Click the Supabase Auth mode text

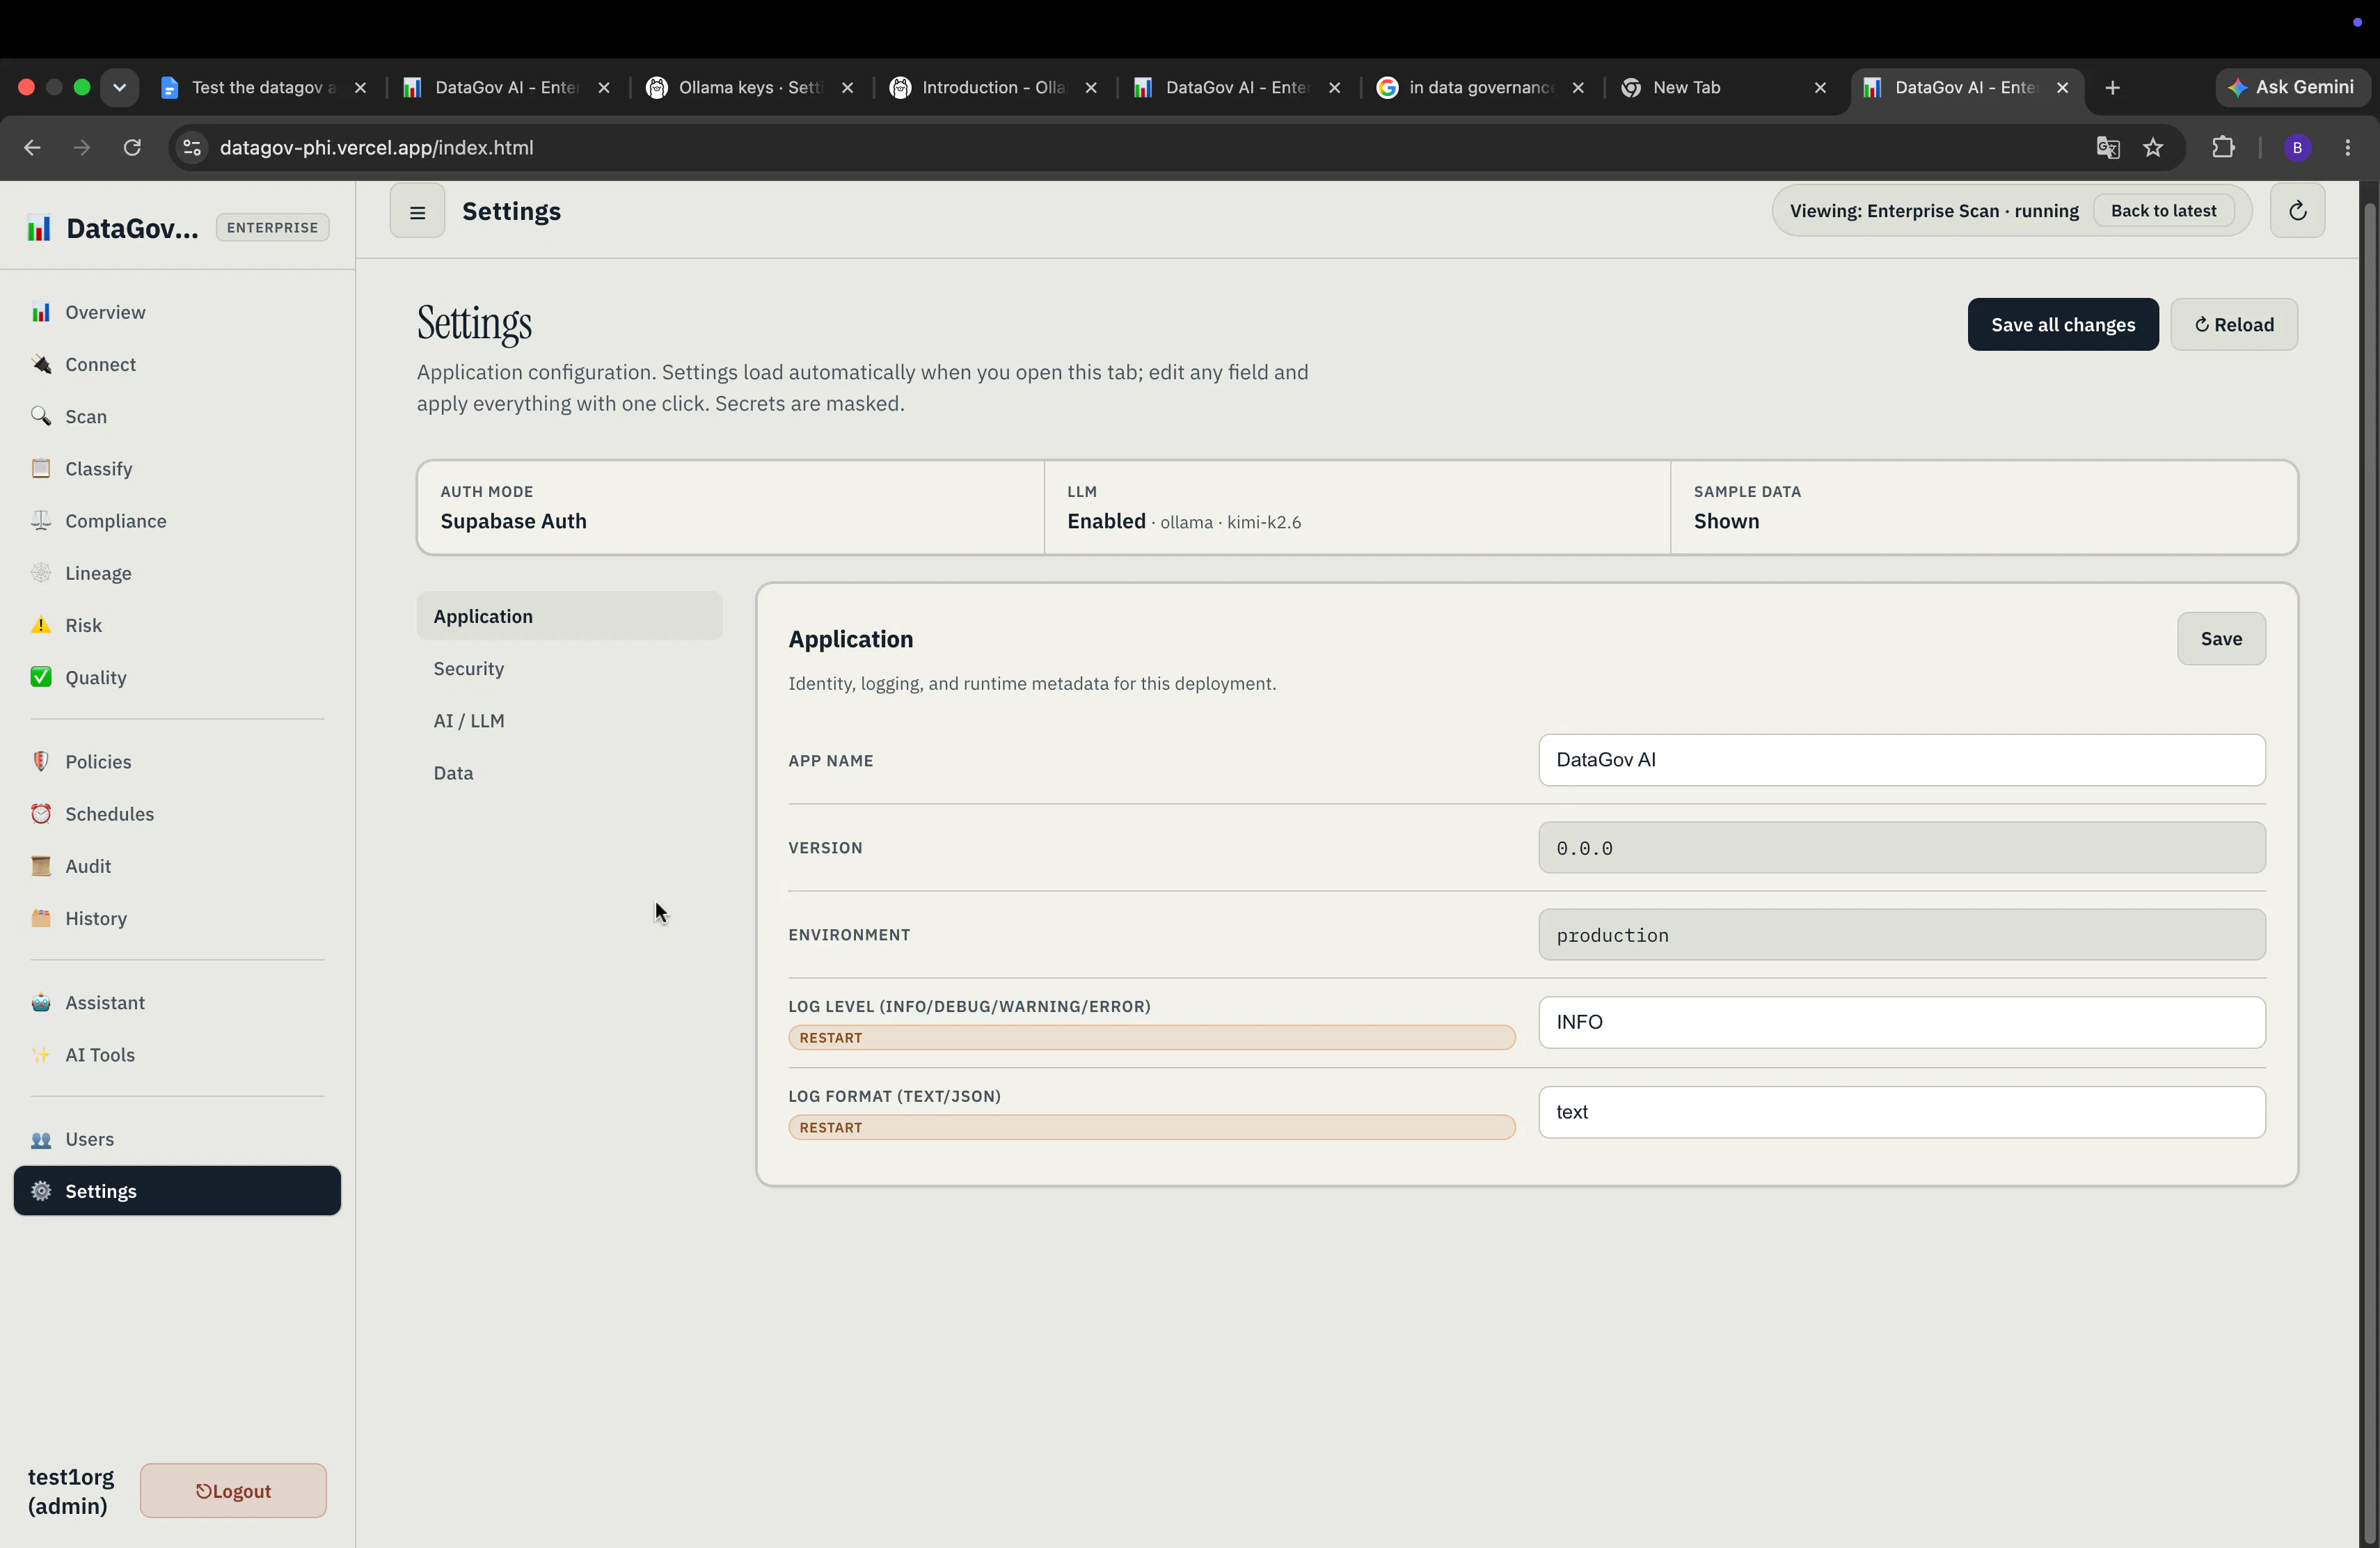pos(513,521)
